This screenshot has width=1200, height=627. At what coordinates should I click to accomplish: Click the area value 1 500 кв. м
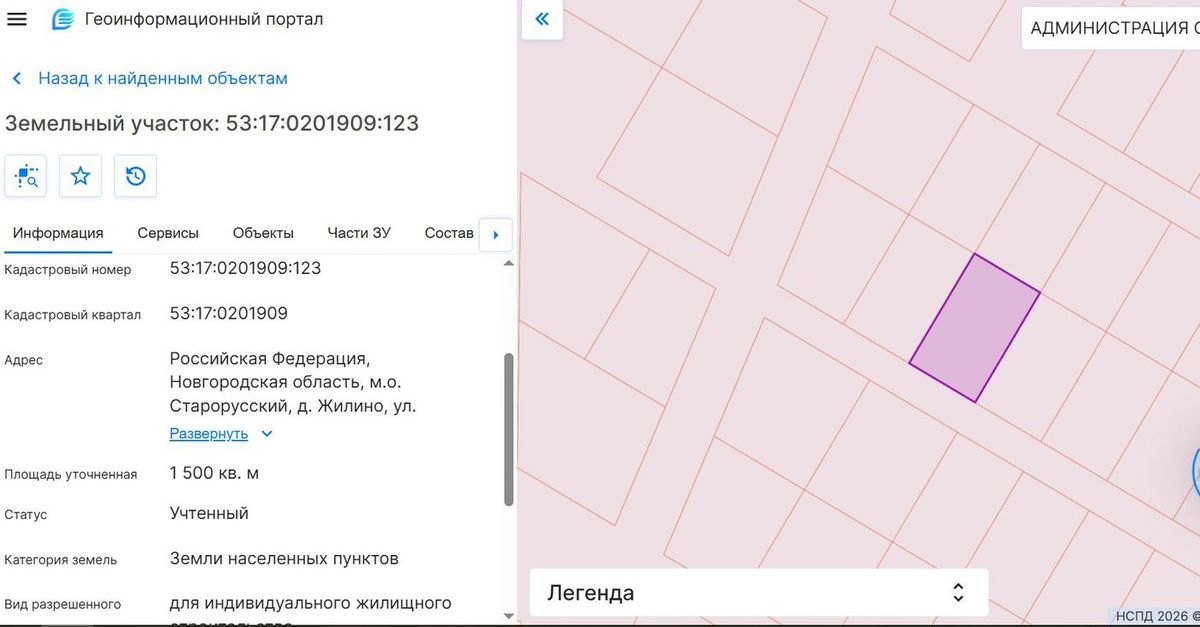click(x=214, y=473)
